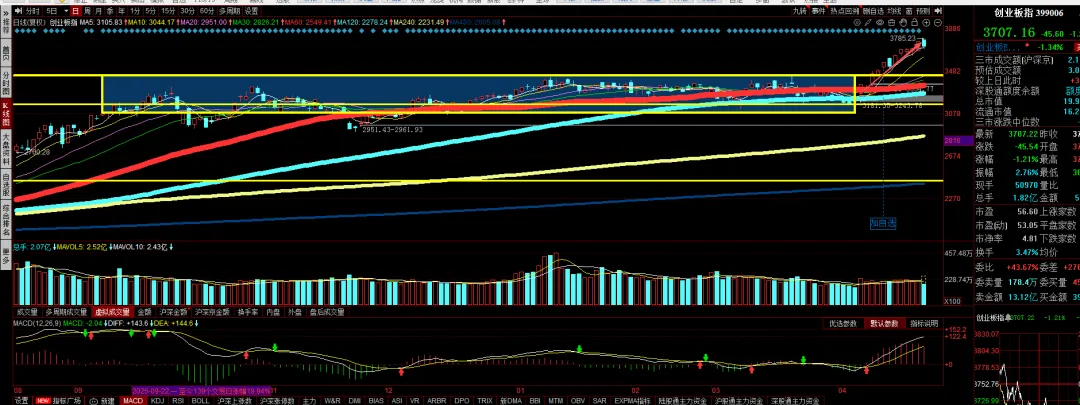Click the 加自选 label on chart
Viewport: 1080px width, 405px height.
point(882,223)
